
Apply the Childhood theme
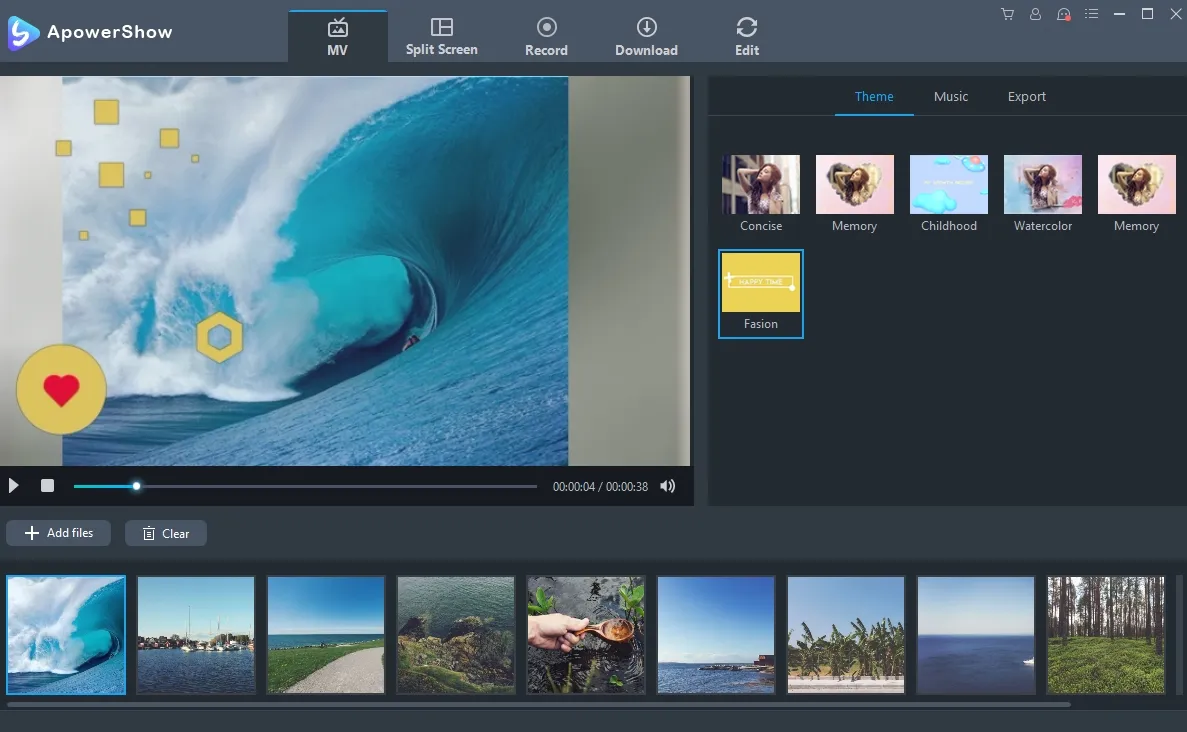(x=948, y=184)
